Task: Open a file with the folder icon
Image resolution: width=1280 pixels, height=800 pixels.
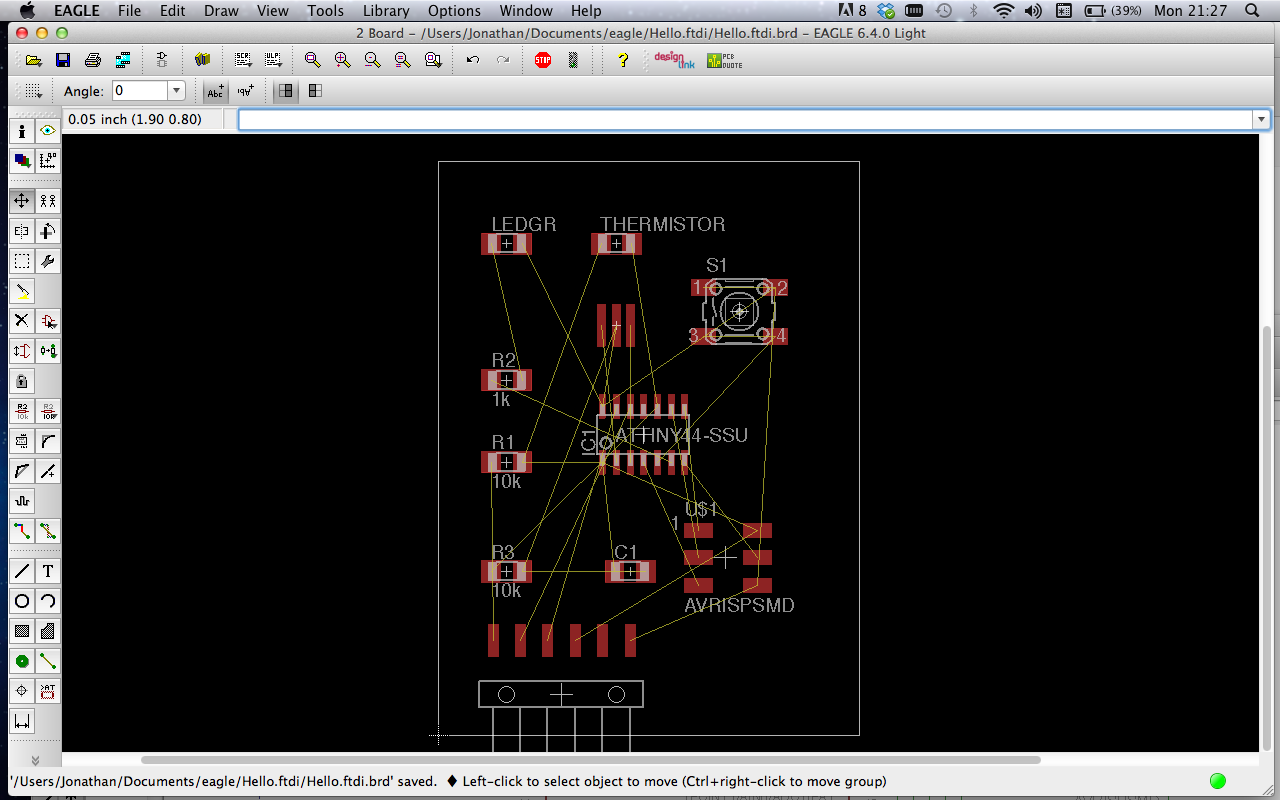Action: click(x=34, y=60)
